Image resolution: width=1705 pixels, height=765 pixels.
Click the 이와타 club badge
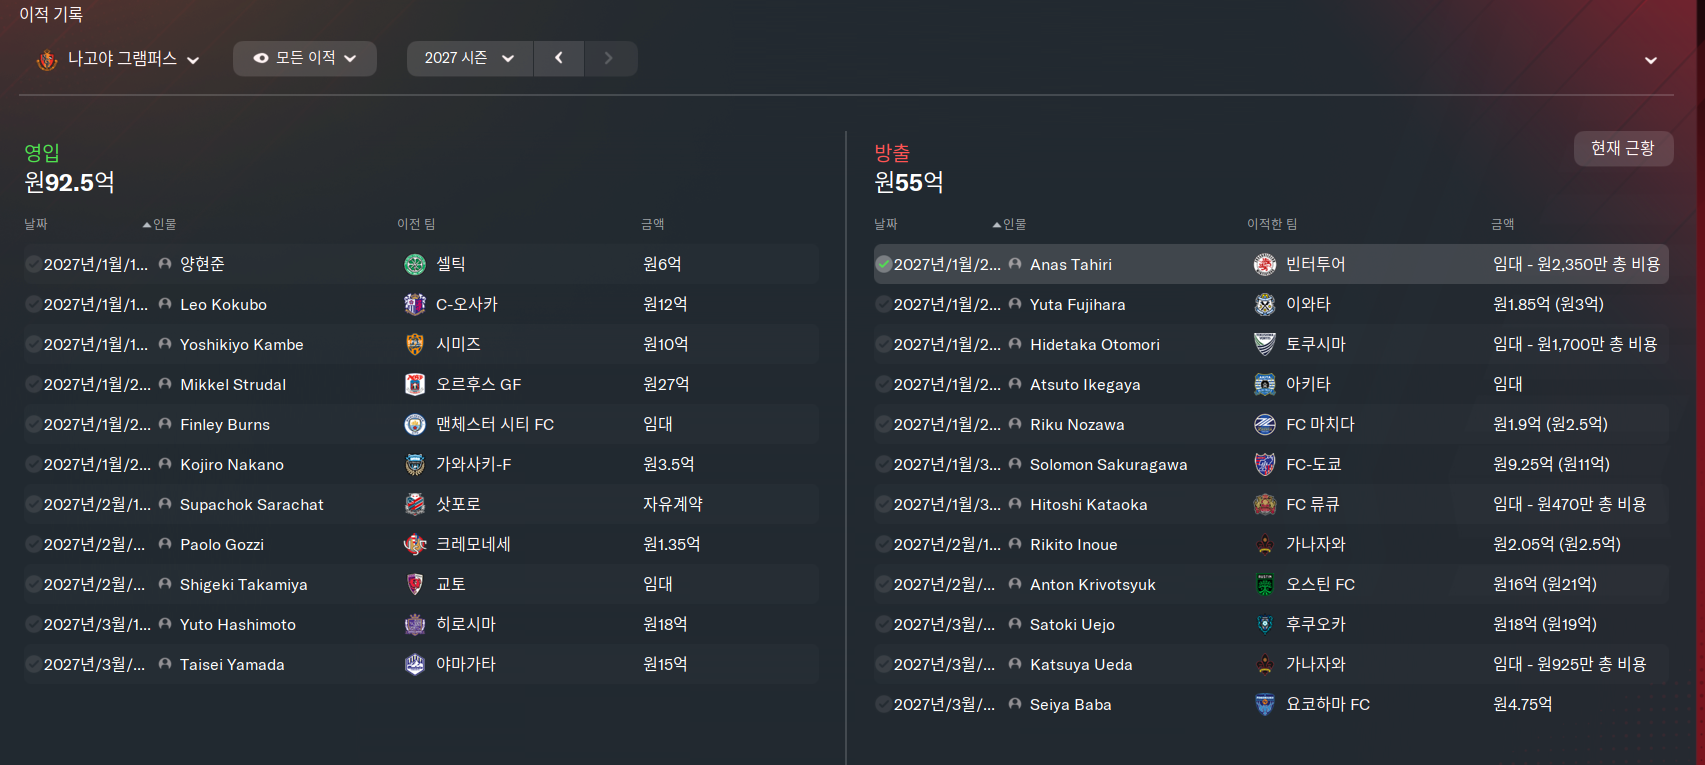click(1265, 304)
